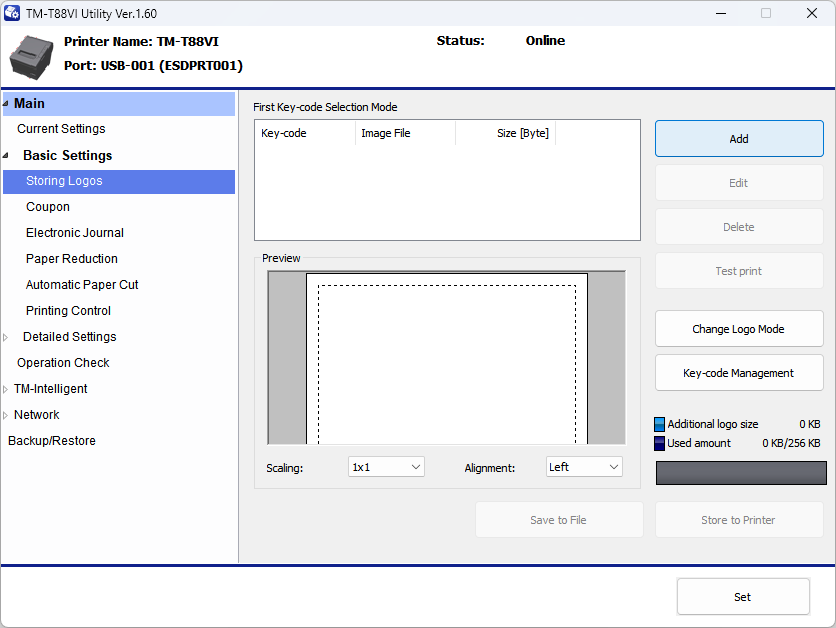This screenshot has width=836, height=628.
Task: Open Key-code Management
Action: point(739,373)
